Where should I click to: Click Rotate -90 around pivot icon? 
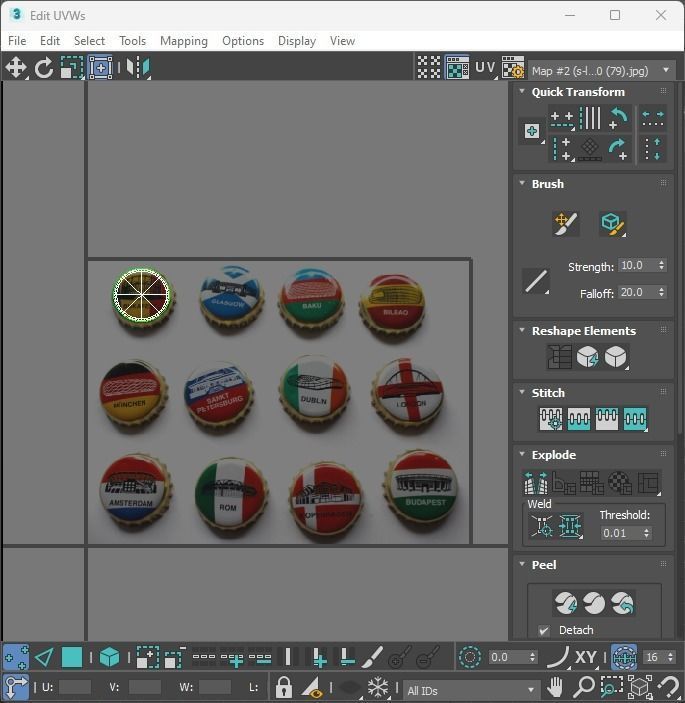coord(619,119)
